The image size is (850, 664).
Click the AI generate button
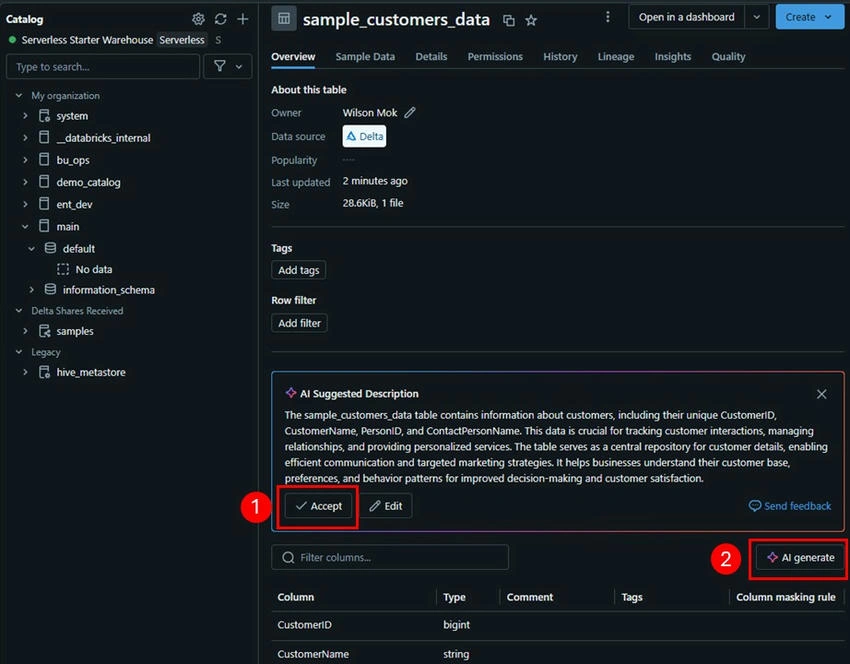(x=801, y=557)
